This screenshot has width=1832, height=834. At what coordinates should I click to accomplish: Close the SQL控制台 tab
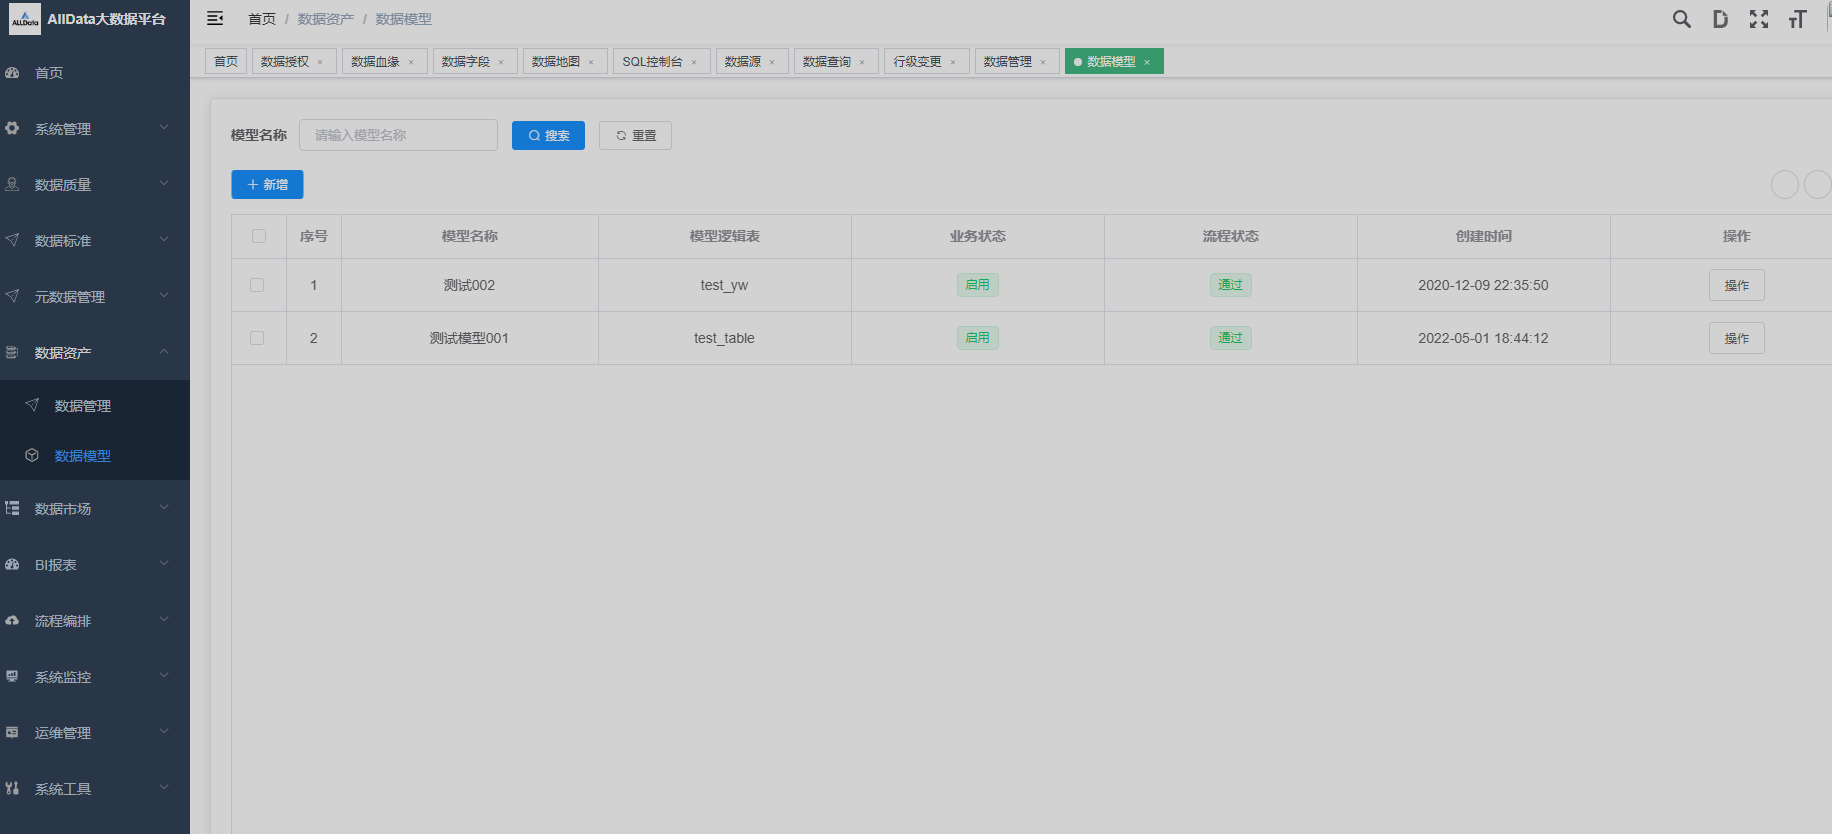(694, 62)
